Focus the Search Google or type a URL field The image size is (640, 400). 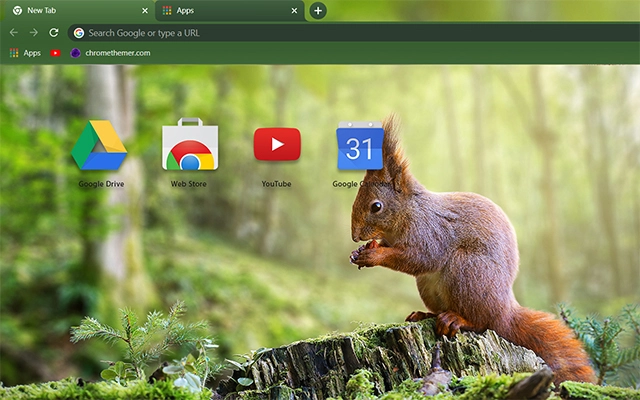[x=353, y=33]
